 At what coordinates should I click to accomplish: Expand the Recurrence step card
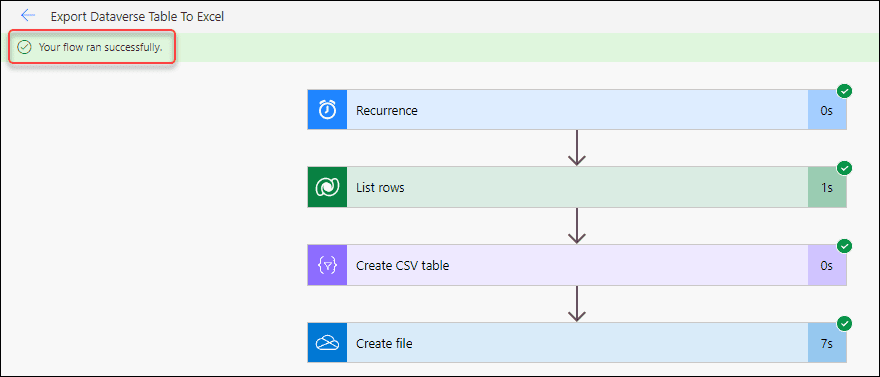[577, 110]
